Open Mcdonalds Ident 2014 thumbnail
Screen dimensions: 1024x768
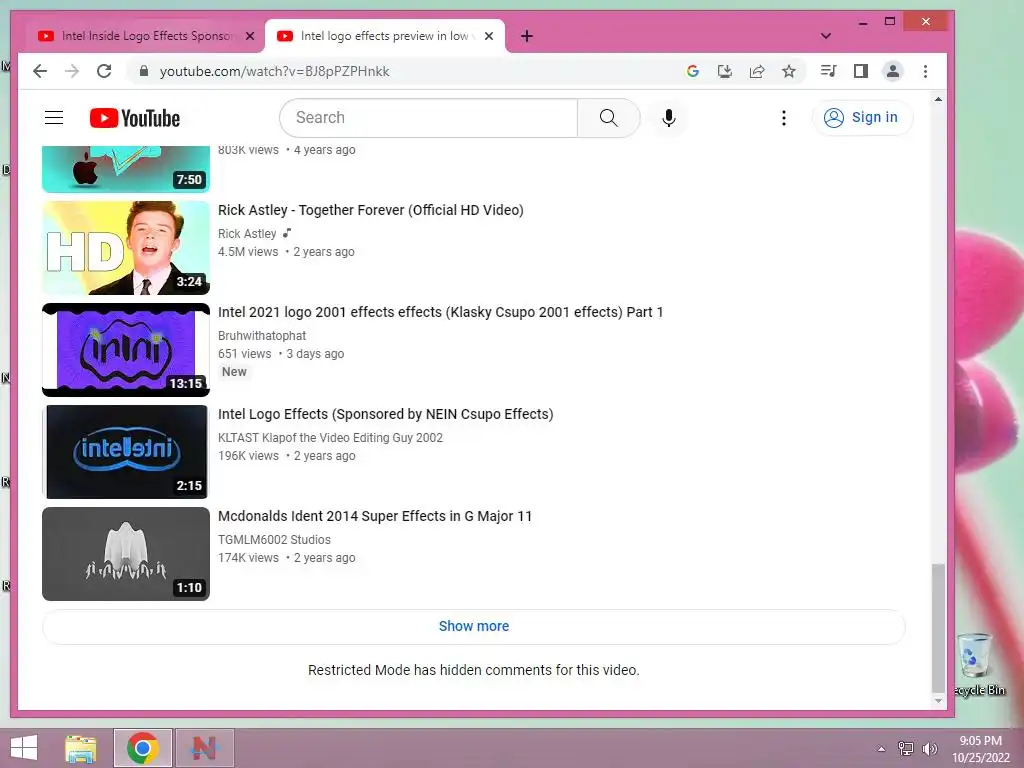(126, 554)
